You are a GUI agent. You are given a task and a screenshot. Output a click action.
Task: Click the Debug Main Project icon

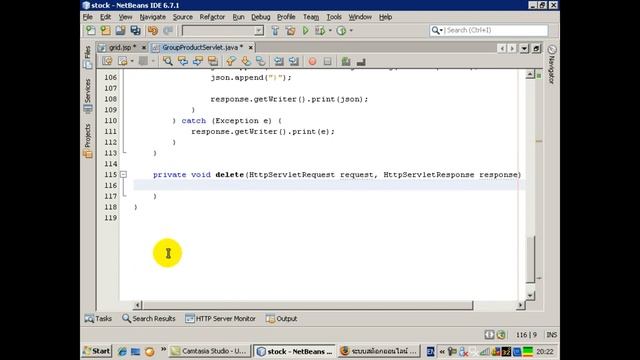(320, 30)
